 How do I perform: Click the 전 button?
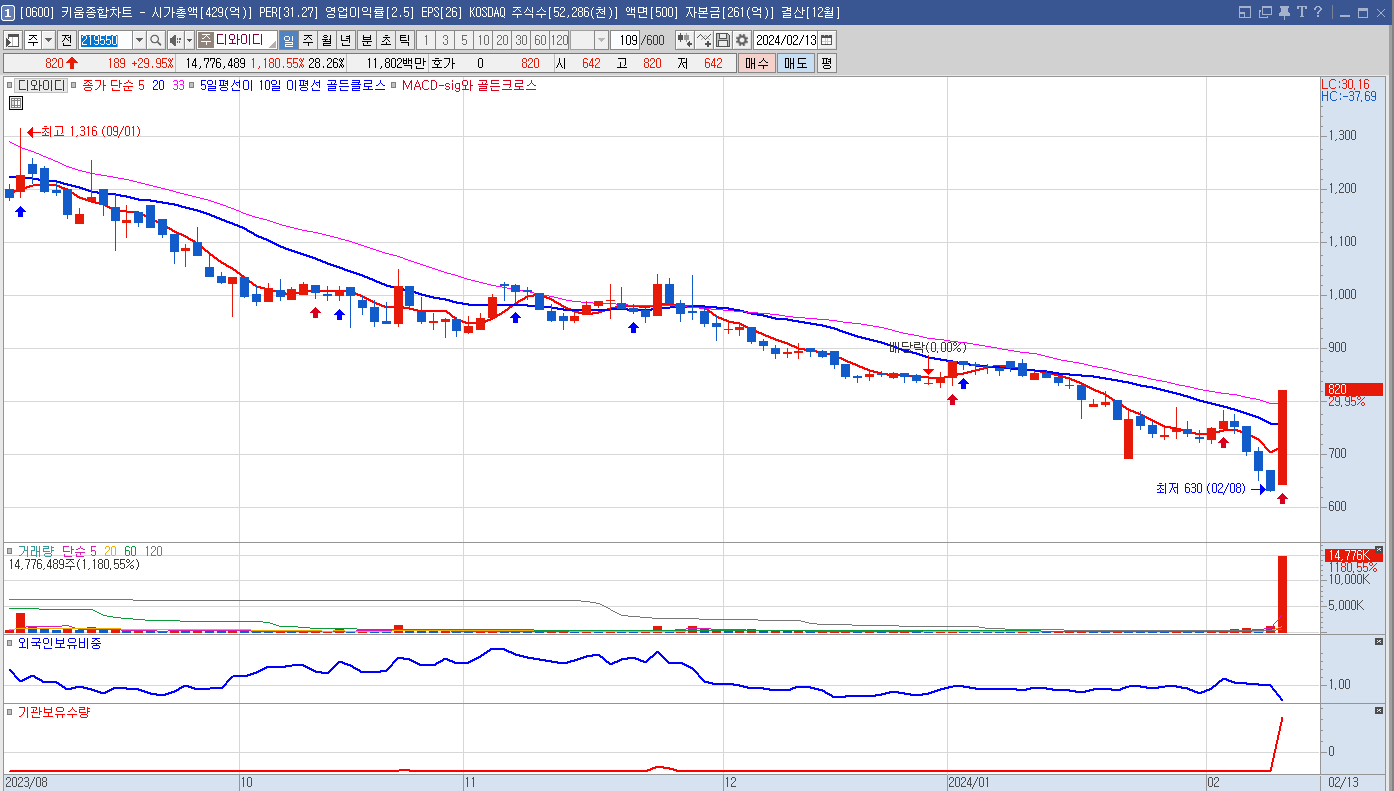point(66,40)
